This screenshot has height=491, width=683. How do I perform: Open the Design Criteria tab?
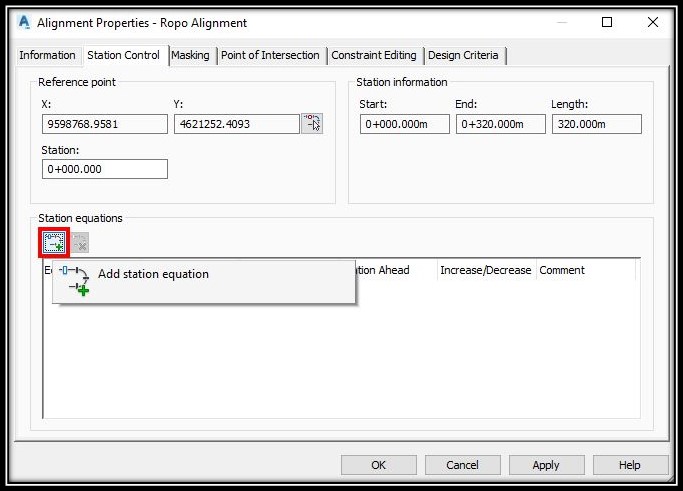pos(463,55)
